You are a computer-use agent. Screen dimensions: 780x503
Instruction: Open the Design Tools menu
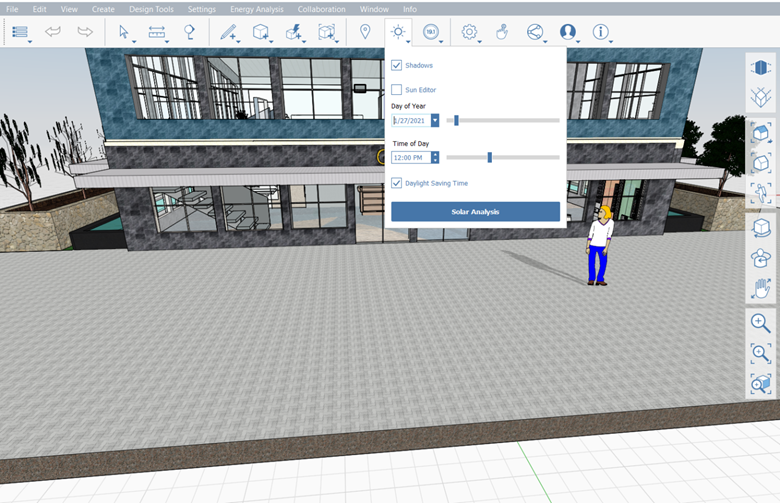coord(151,9)
